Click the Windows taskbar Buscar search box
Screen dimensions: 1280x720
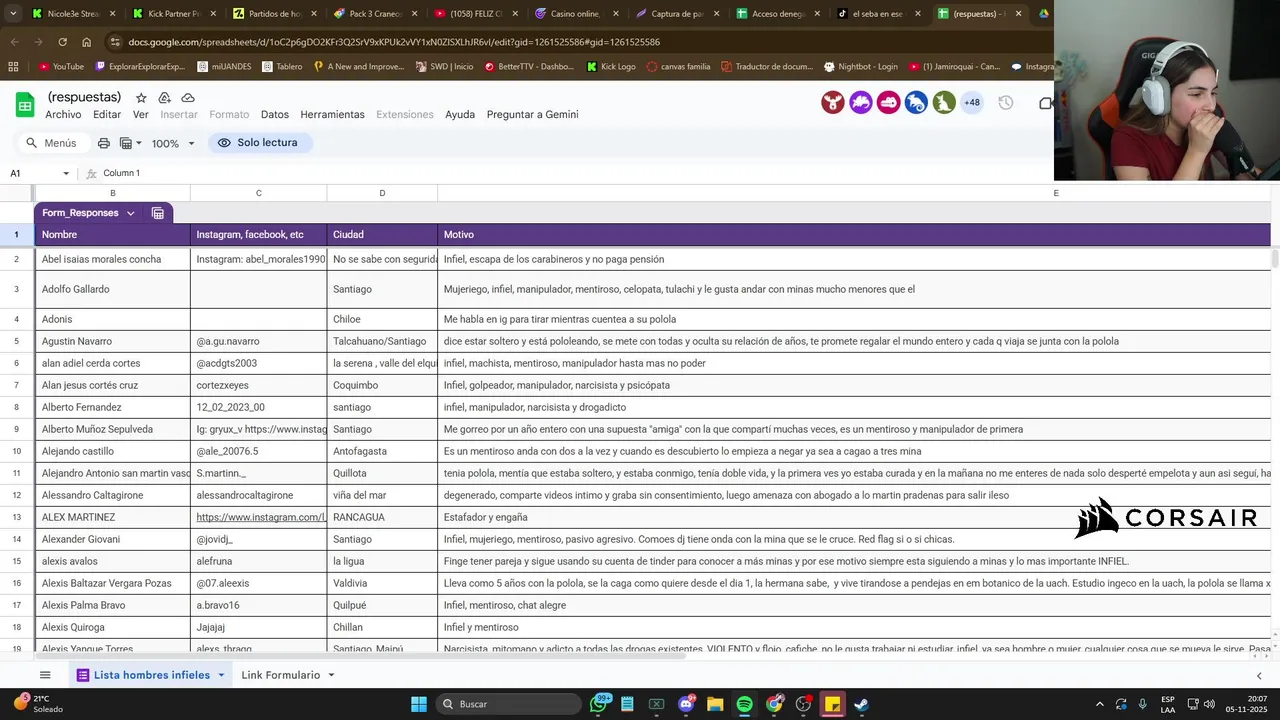pyautogui.click(x=508, y=704)
